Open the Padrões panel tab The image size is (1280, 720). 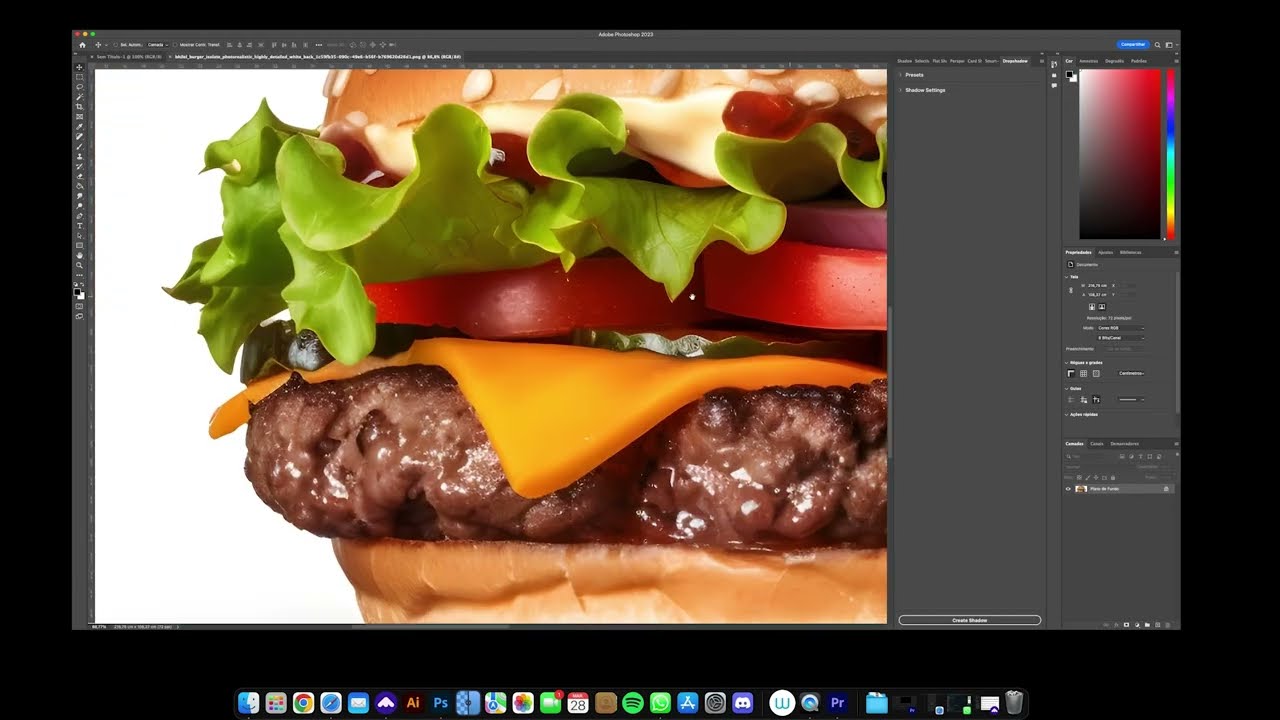pos(1139,61)
